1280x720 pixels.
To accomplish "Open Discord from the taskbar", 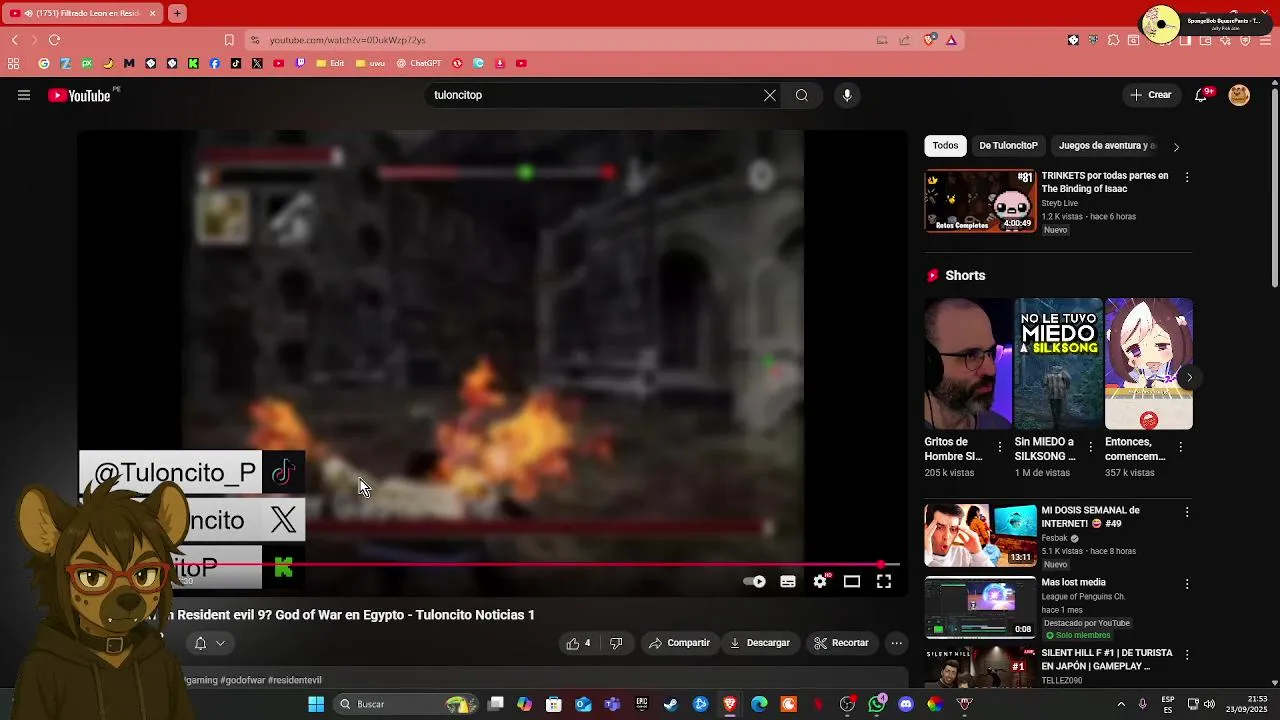I will (906, 704).
